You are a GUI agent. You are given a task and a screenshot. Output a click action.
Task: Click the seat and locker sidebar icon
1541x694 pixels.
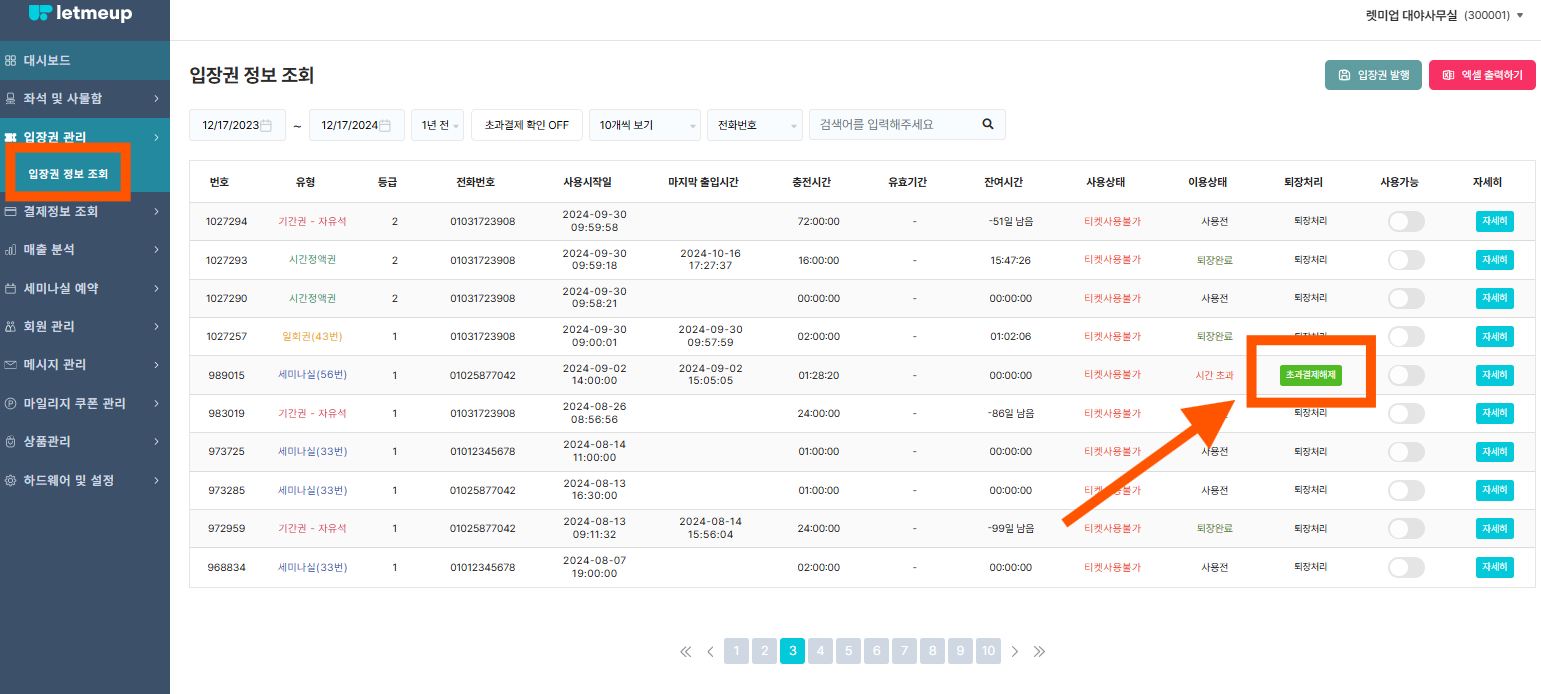(x=10, y=99)
